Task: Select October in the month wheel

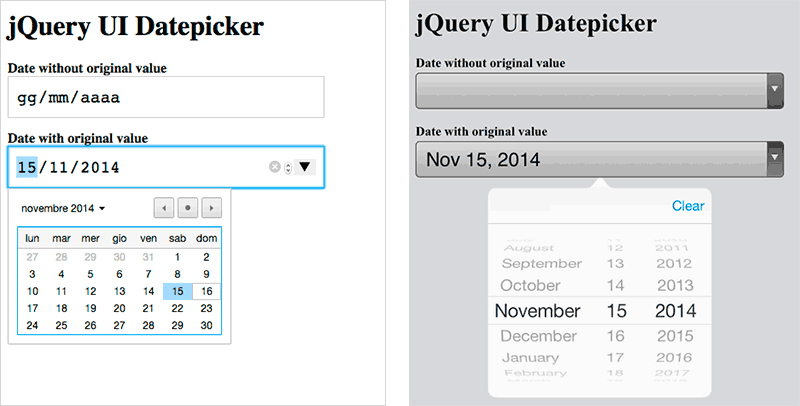Action: coord(538,286)
